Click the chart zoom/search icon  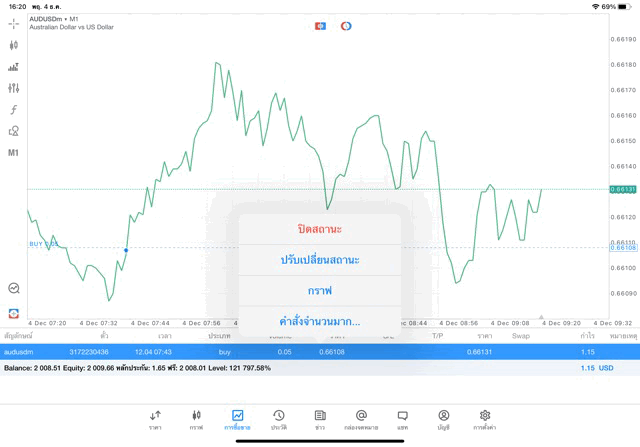click(x=14, y=288)
